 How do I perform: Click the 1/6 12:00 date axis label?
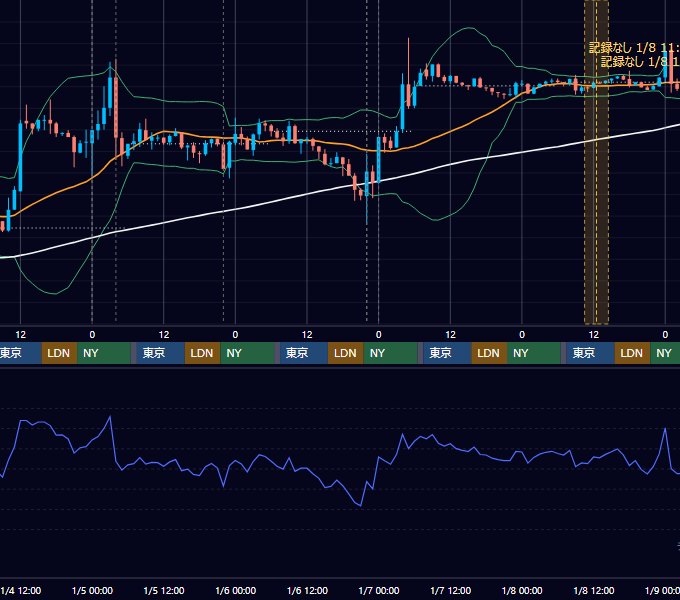[307, 590]
